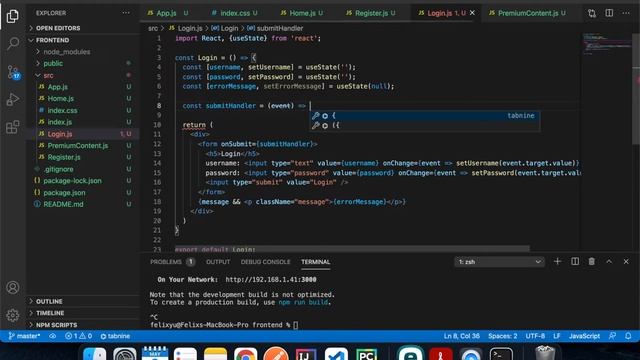The image size is (640, 360).
Task: Change language mode via JavaScript
Action: 584,336
